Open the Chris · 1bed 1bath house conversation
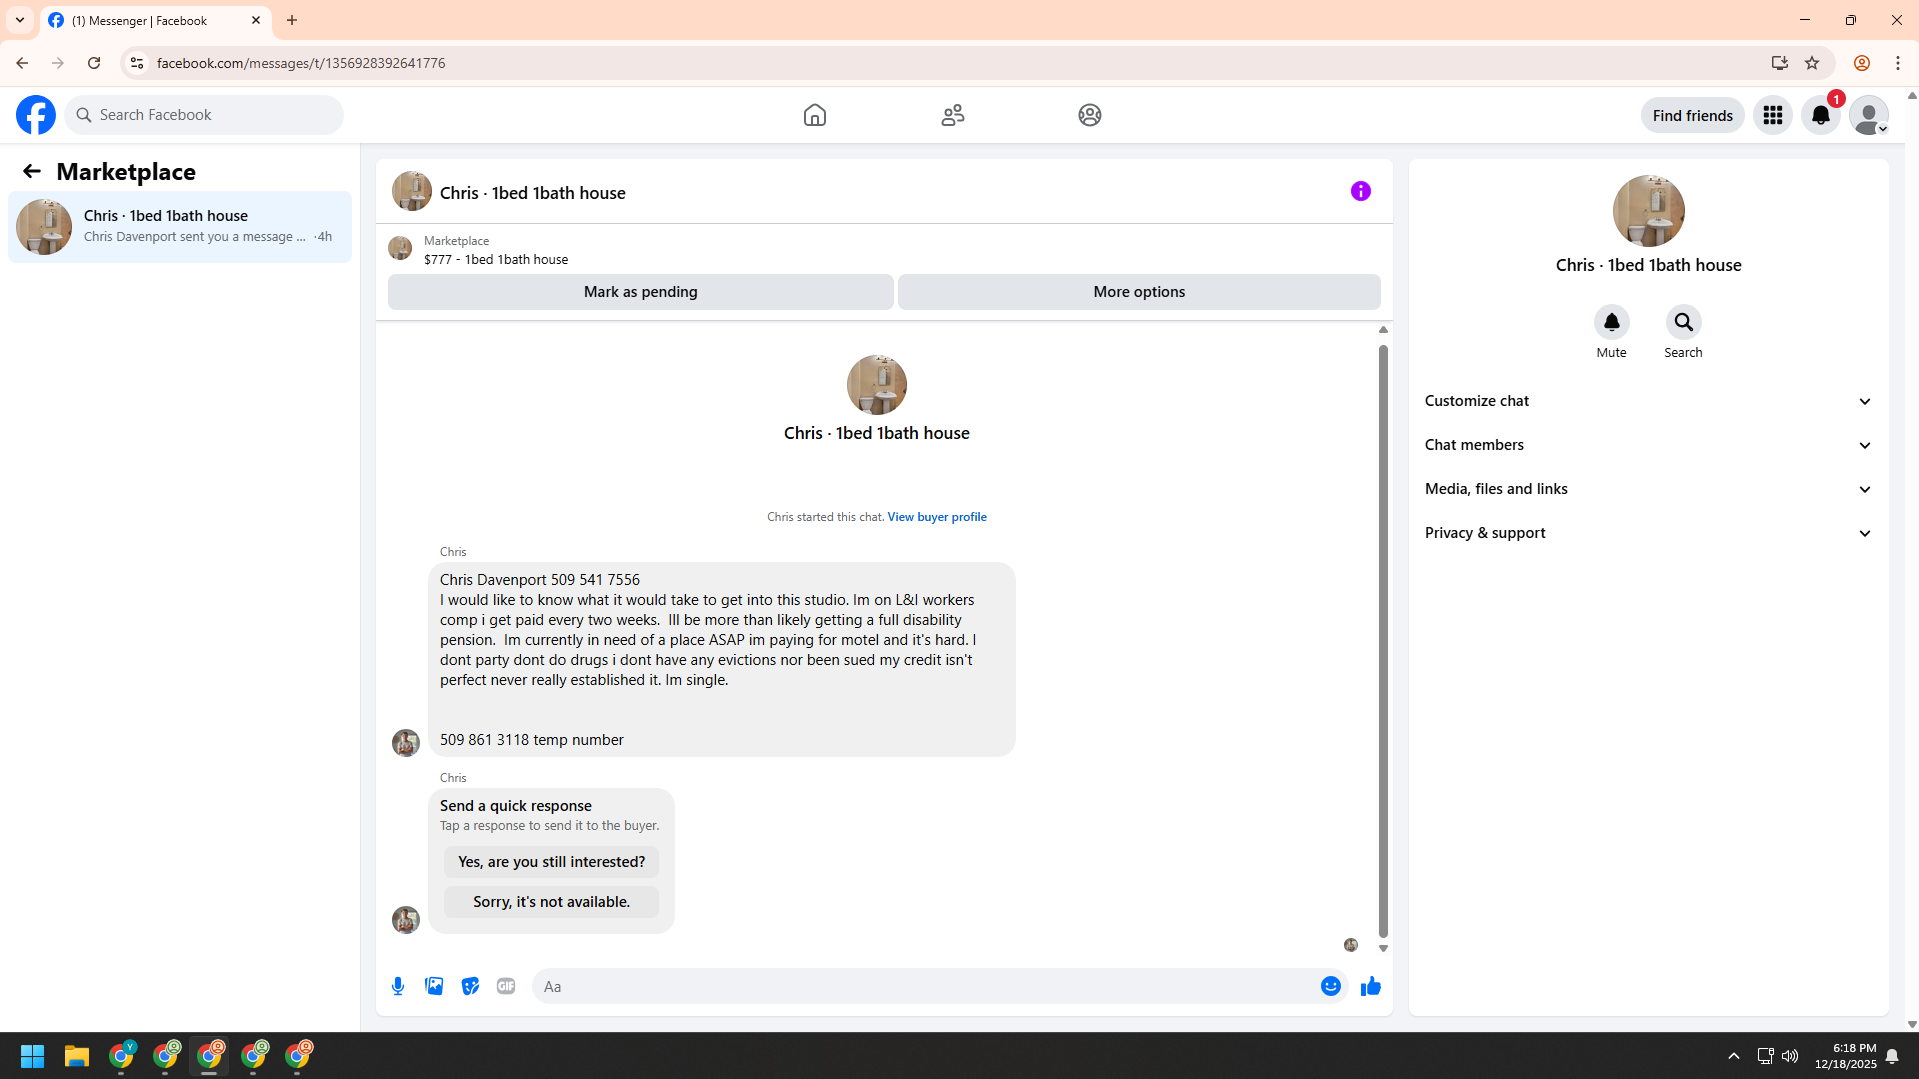Screen dimensions: 1919x1079 coord(180,227)
